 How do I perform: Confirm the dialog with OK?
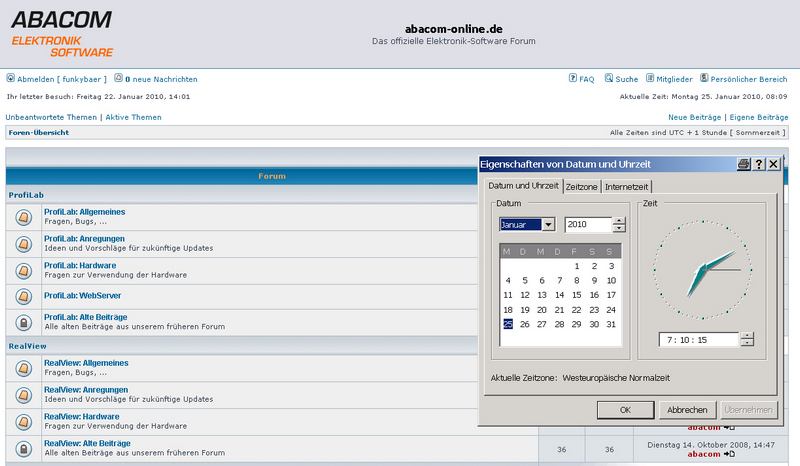click(x=626, y=410)
